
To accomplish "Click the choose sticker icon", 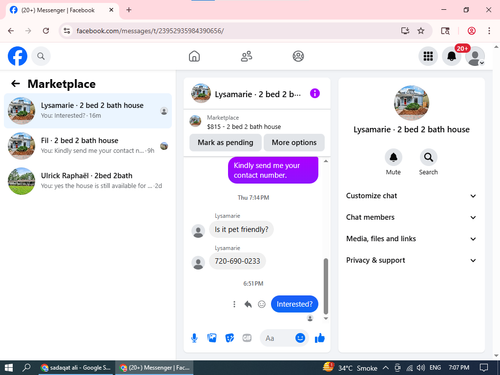I will pos(229,338).
